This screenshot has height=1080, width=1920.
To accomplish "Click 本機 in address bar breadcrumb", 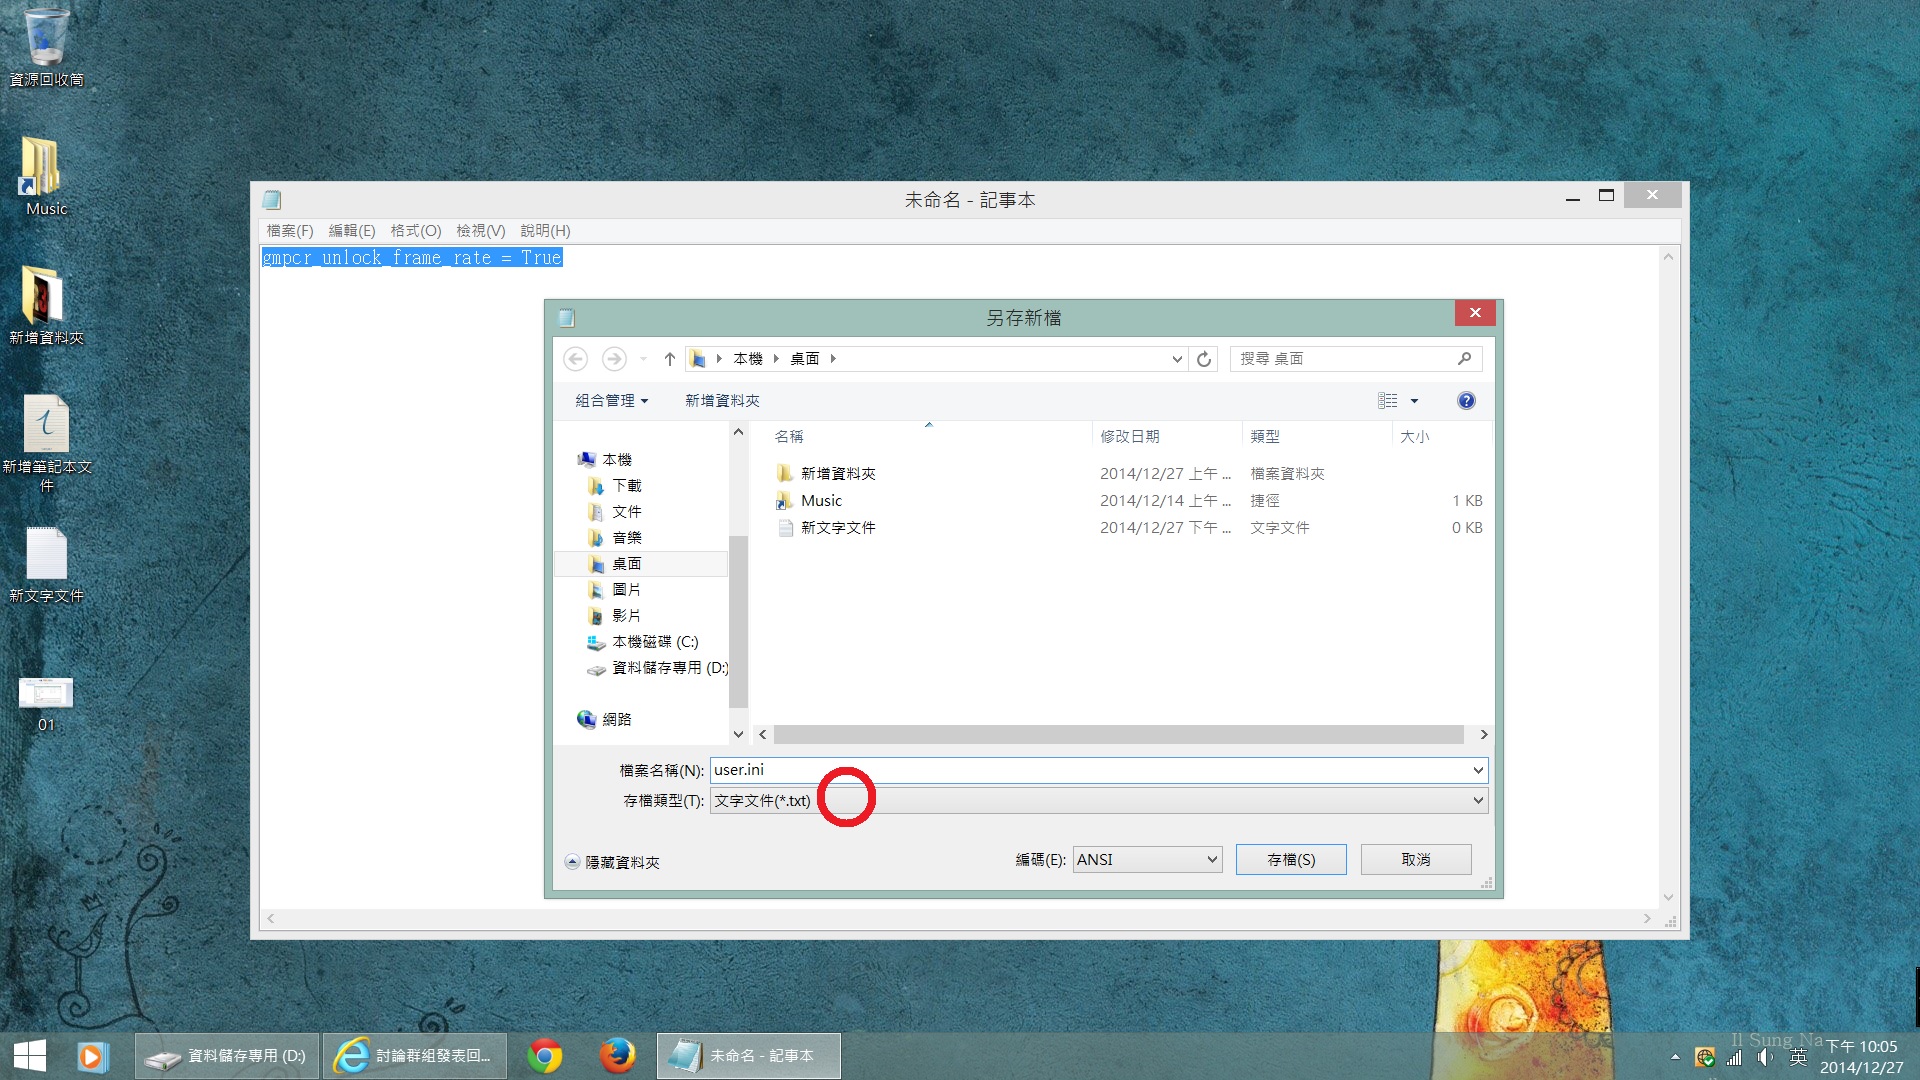I will click(748, 359).
